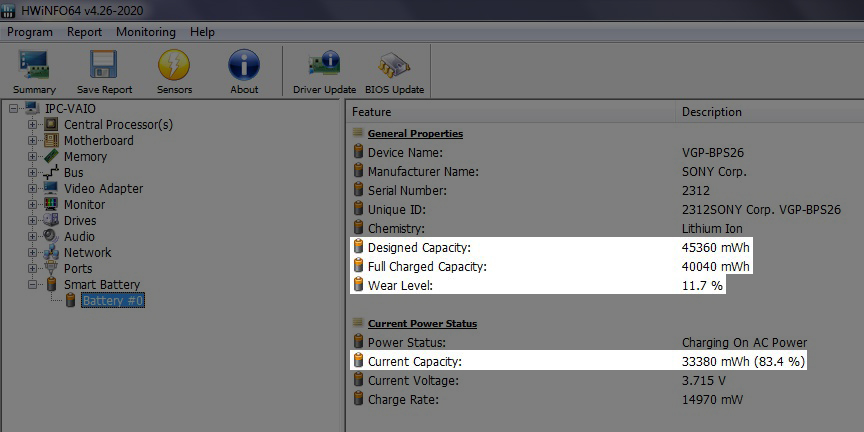The height and width of the screenshot is (432, 864).
Task: Click the 45360 mWh value
Action: [715, 247]
